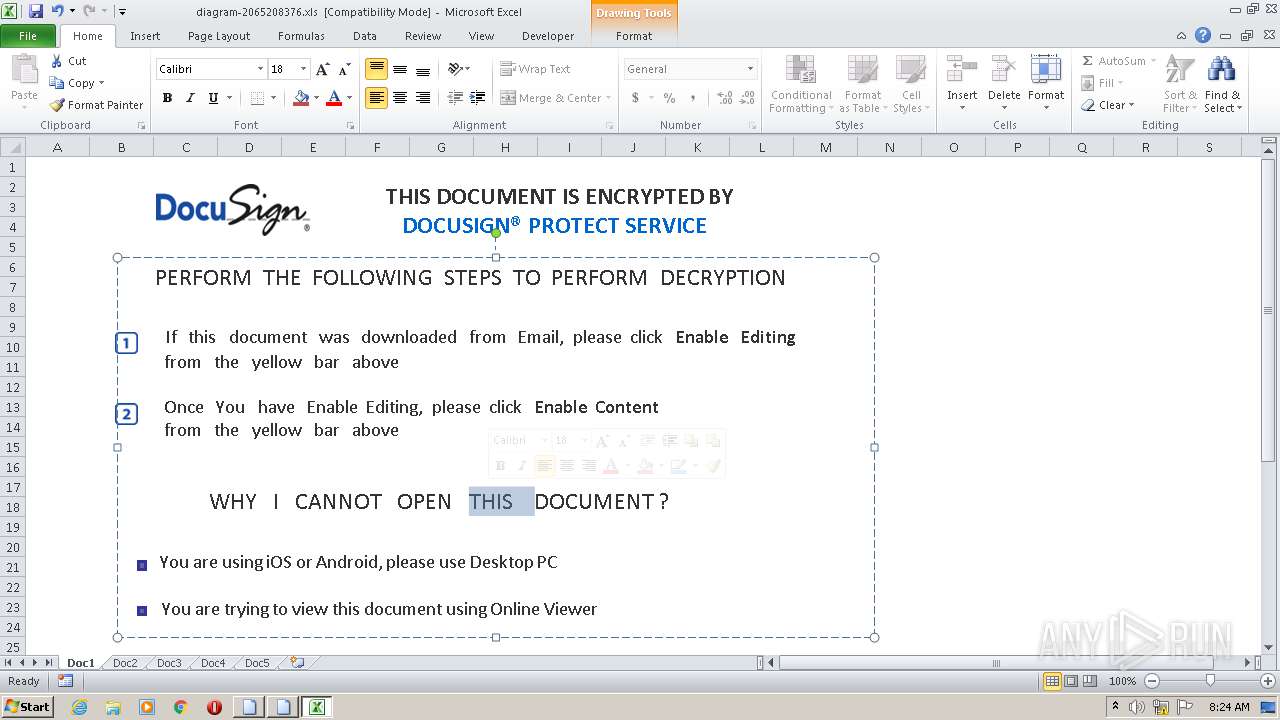The width and height of the screenshot is (1280, 720).
Task: Open Internet Explorer from taskbar
Action: 79,707
